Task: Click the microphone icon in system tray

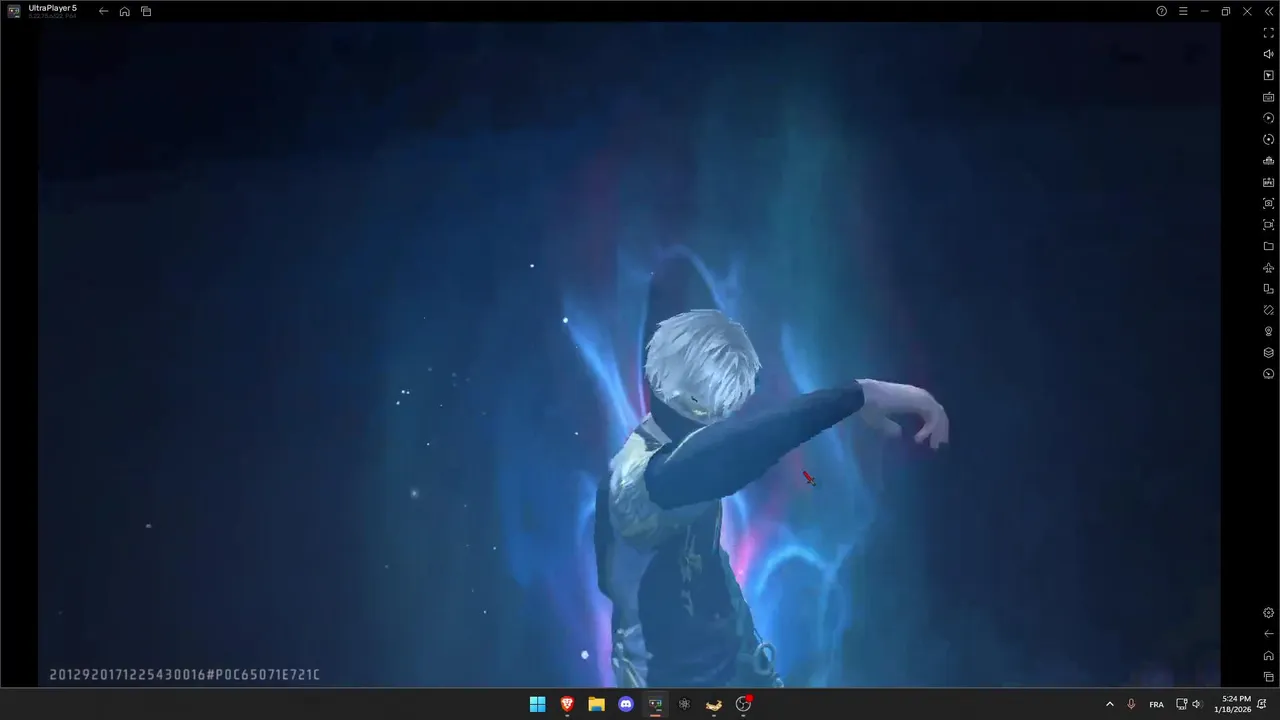Action: click(x=1131, y=704)
